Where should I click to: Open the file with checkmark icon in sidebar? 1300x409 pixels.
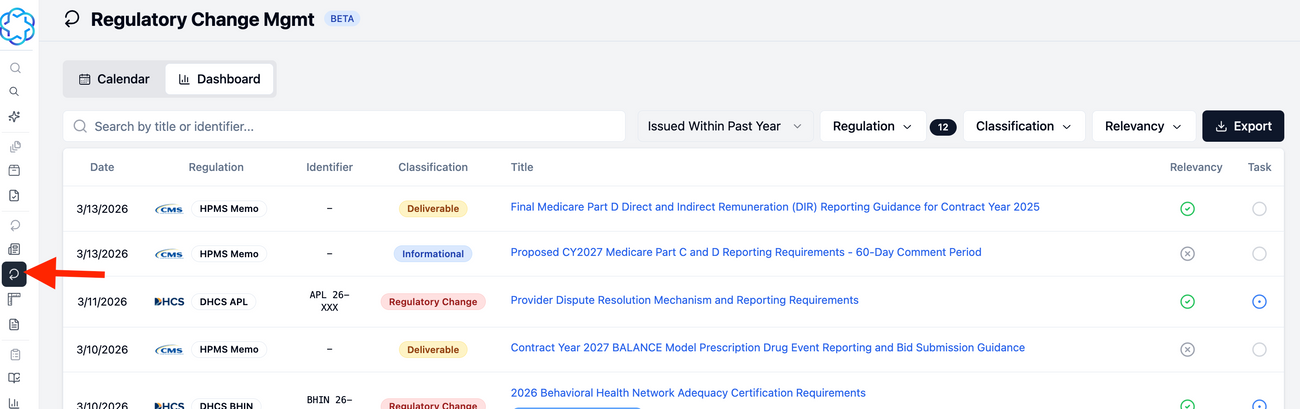tap(15, 196)
